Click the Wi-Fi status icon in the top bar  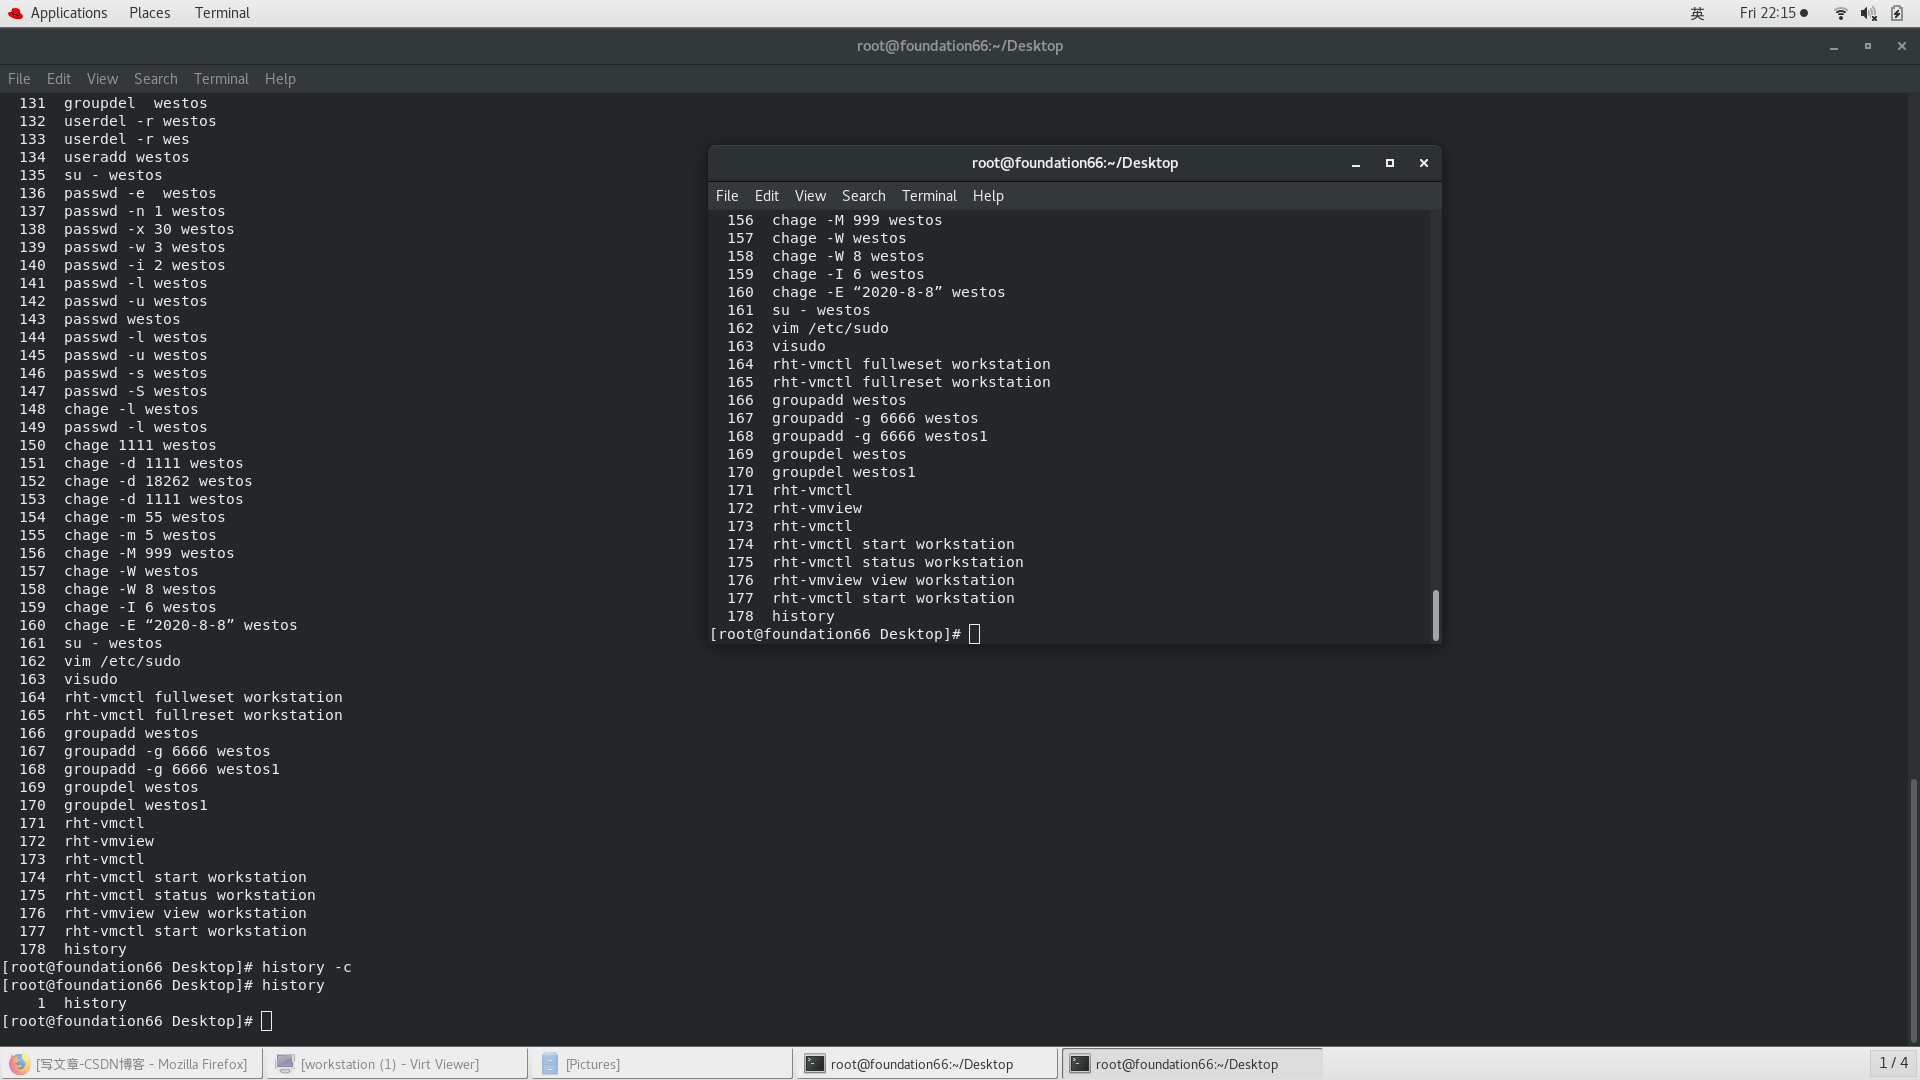(x=1840, y=13)
